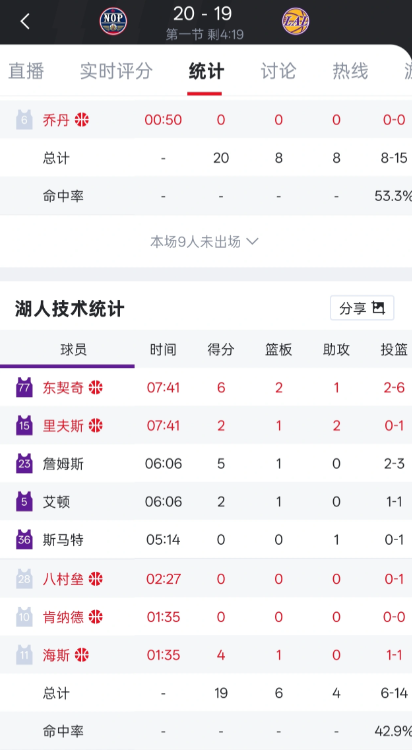Tap the 湖人技术统计 heading
Screen dimensions: 412x750
tap(69, 309)
